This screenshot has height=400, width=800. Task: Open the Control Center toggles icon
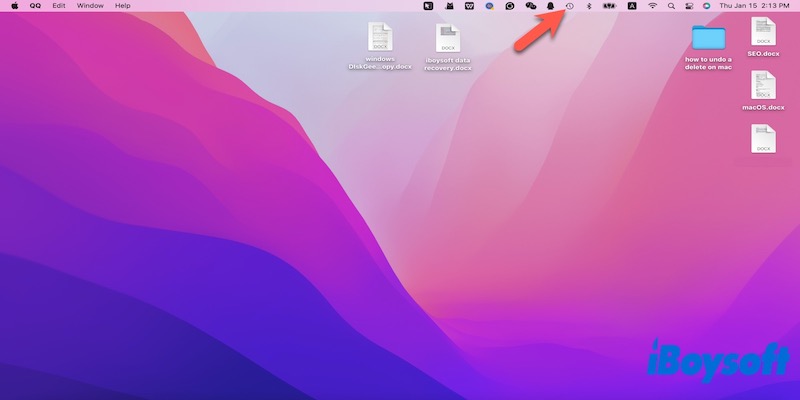(689, 6)
